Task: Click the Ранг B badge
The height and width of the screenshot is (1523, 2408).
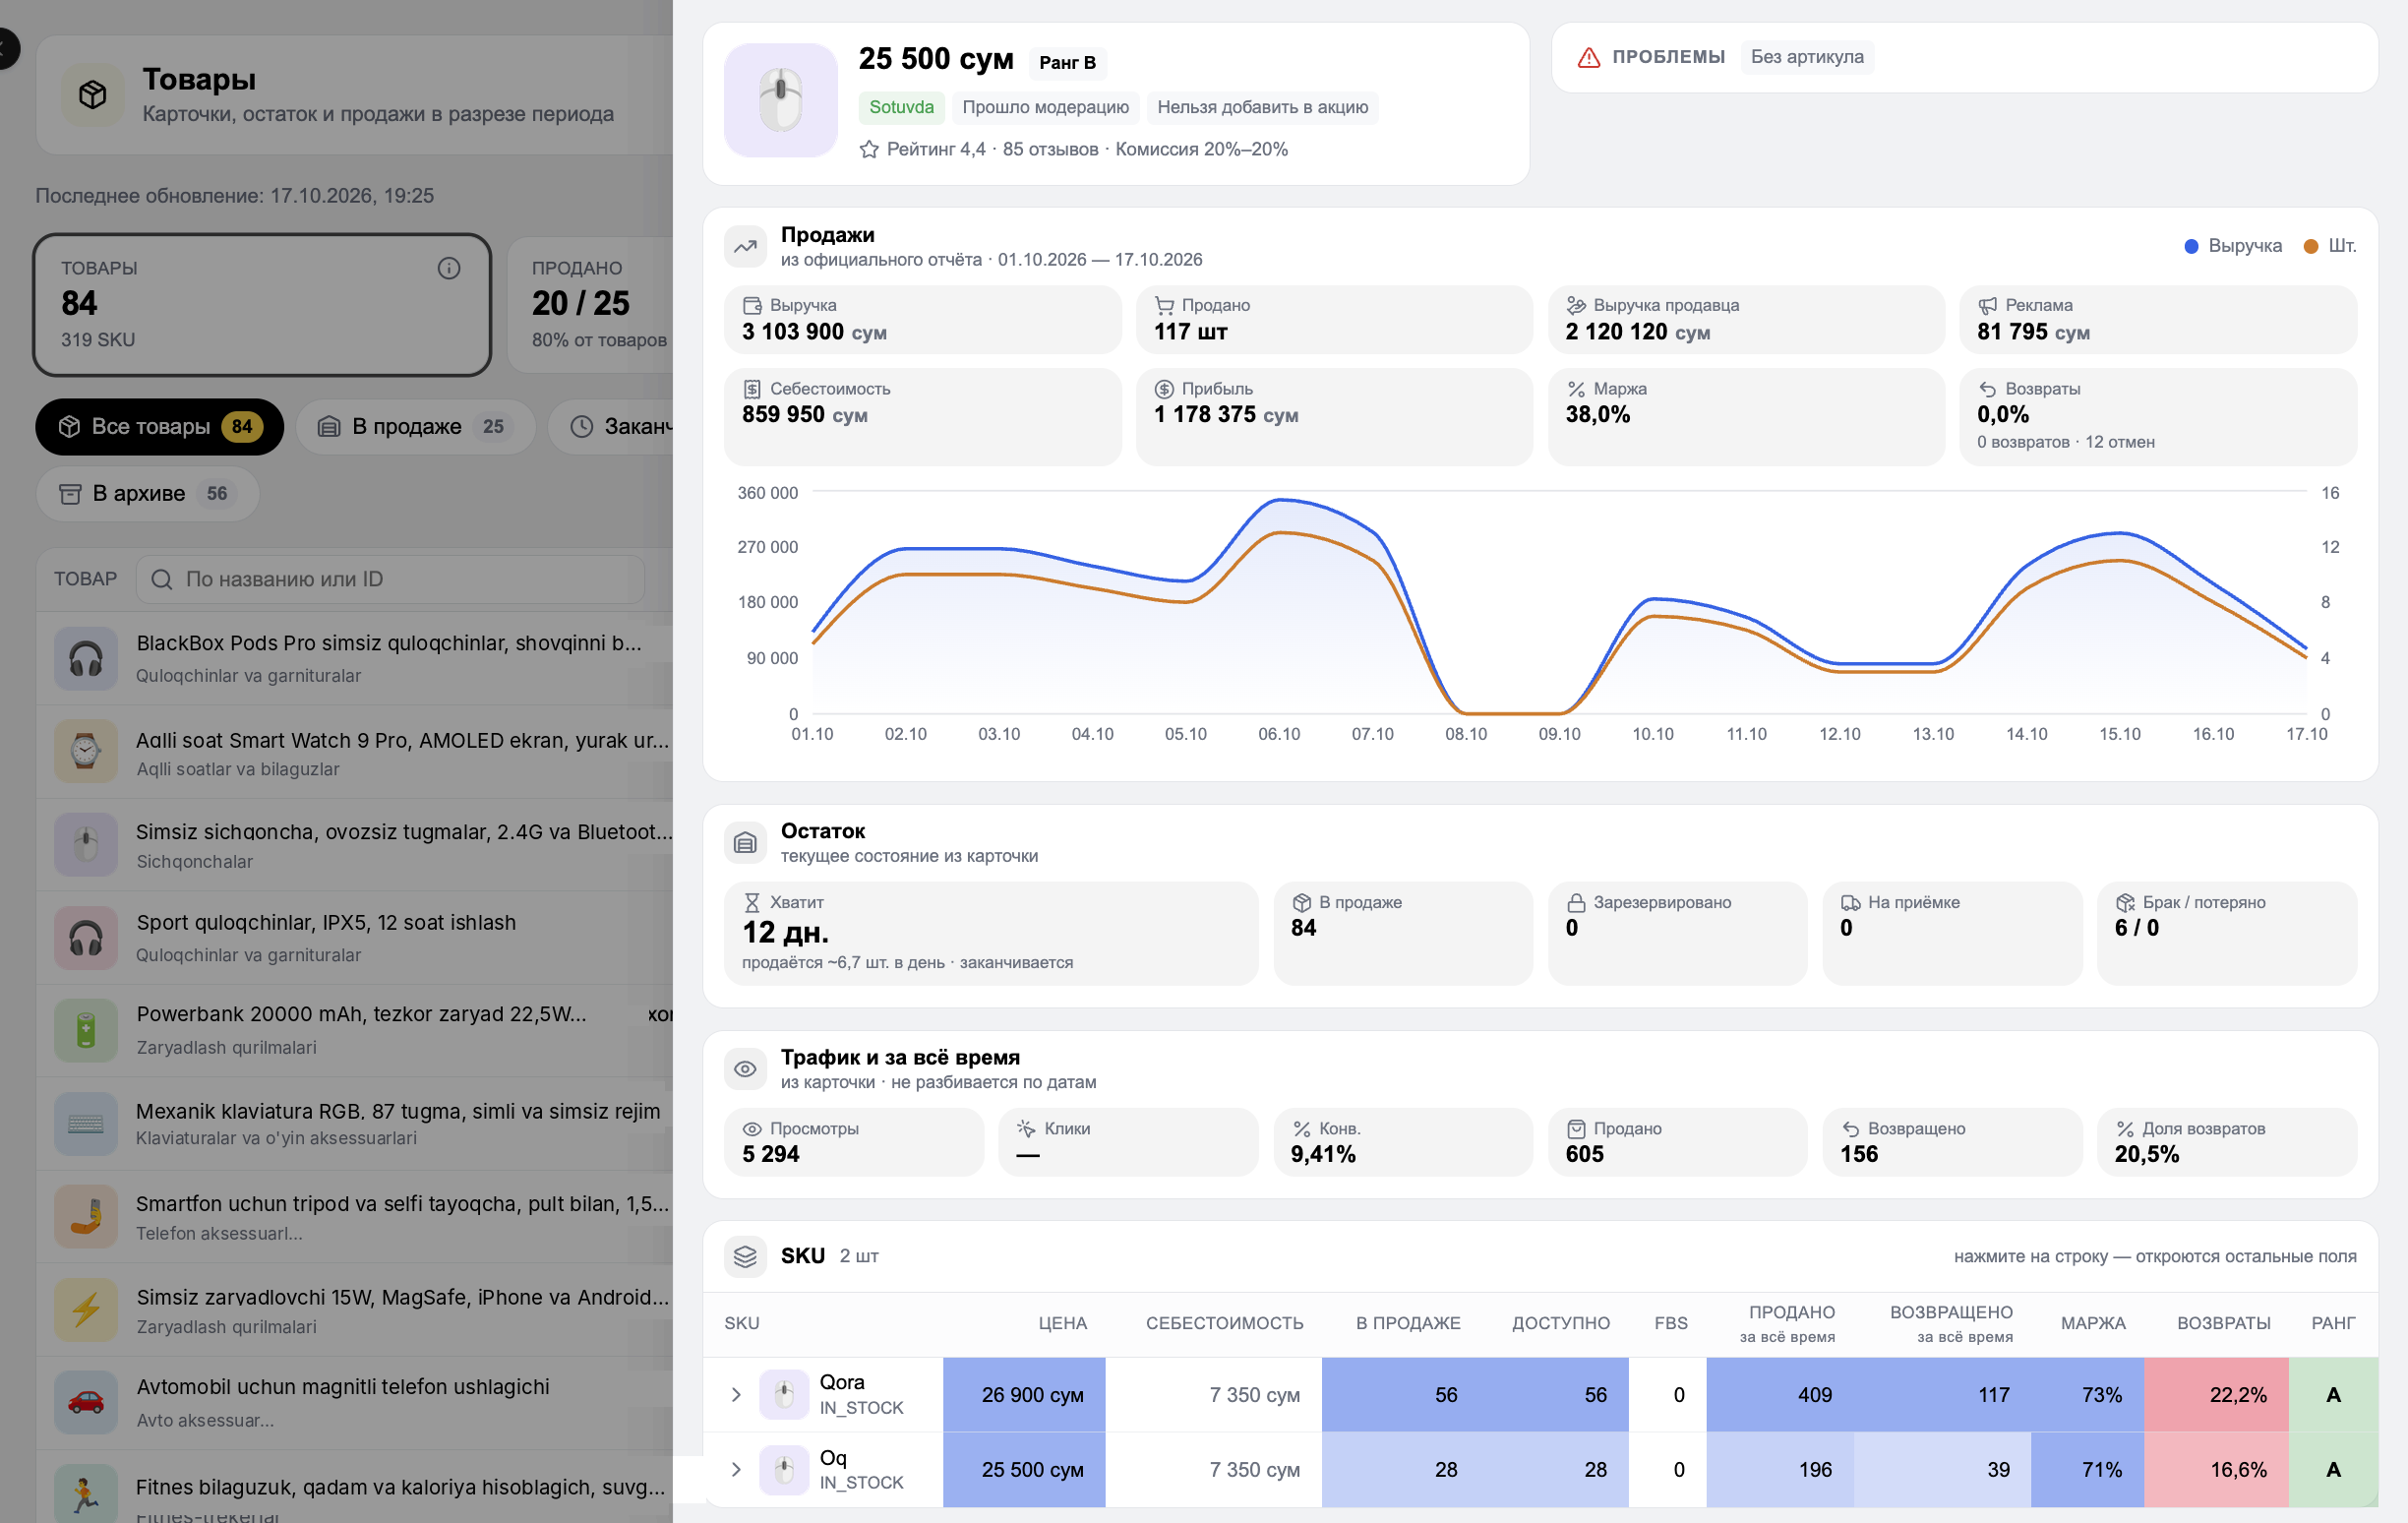Action: [x=1067, y=62]
